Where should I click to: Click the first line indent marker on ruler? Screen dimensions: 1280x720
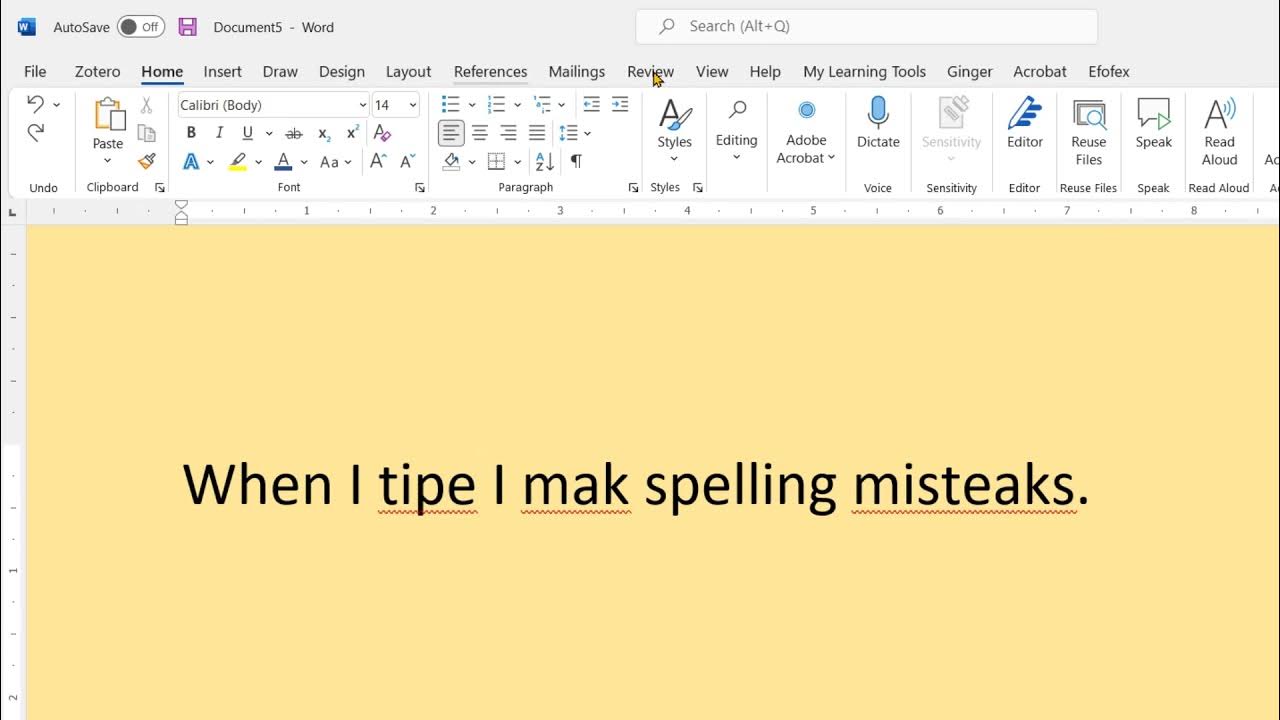coord(181,205)
